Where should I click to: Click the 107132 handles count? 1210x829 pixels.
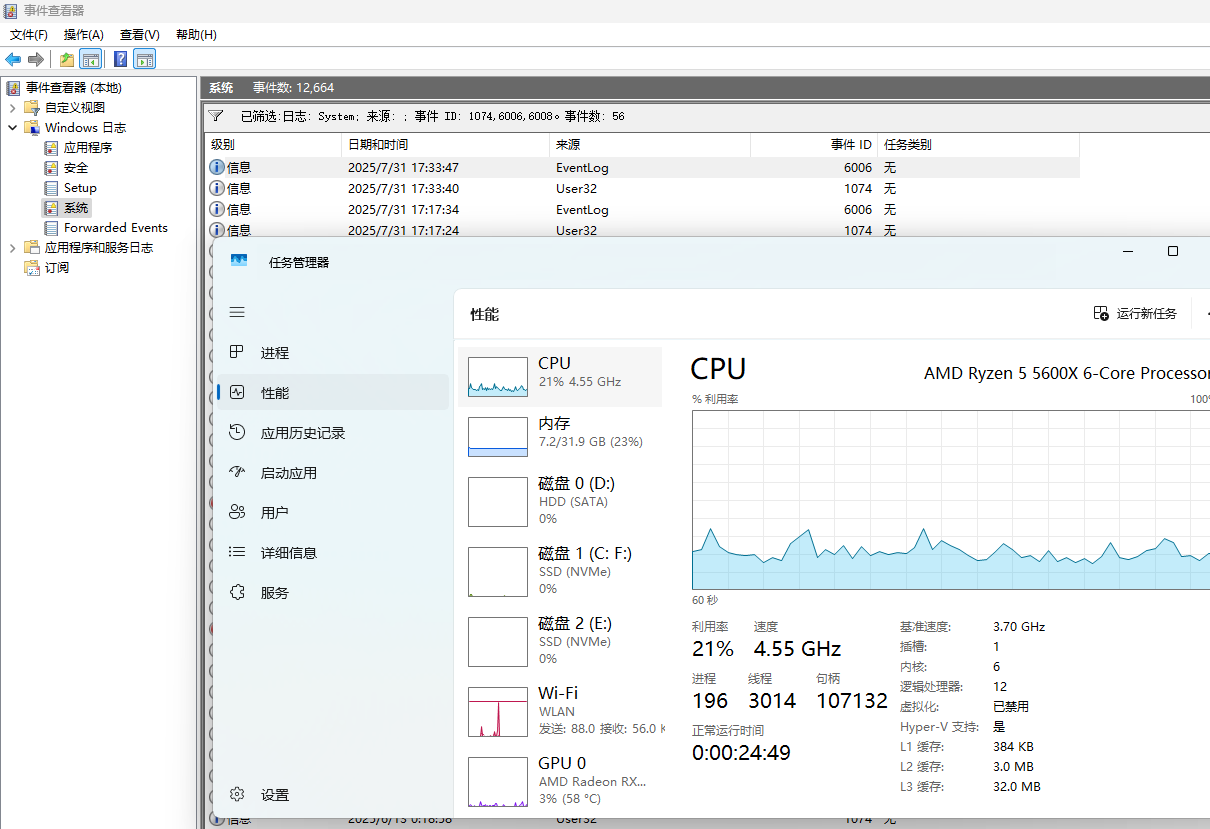[x=852, y=701]
